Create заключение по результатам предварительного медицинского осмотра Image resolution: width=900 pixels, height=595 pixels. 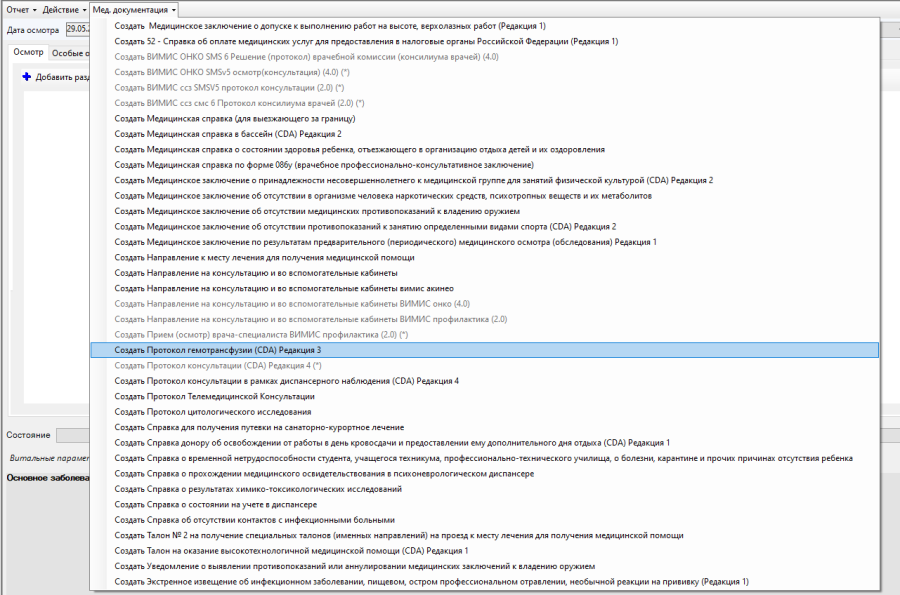coord(485,242)
